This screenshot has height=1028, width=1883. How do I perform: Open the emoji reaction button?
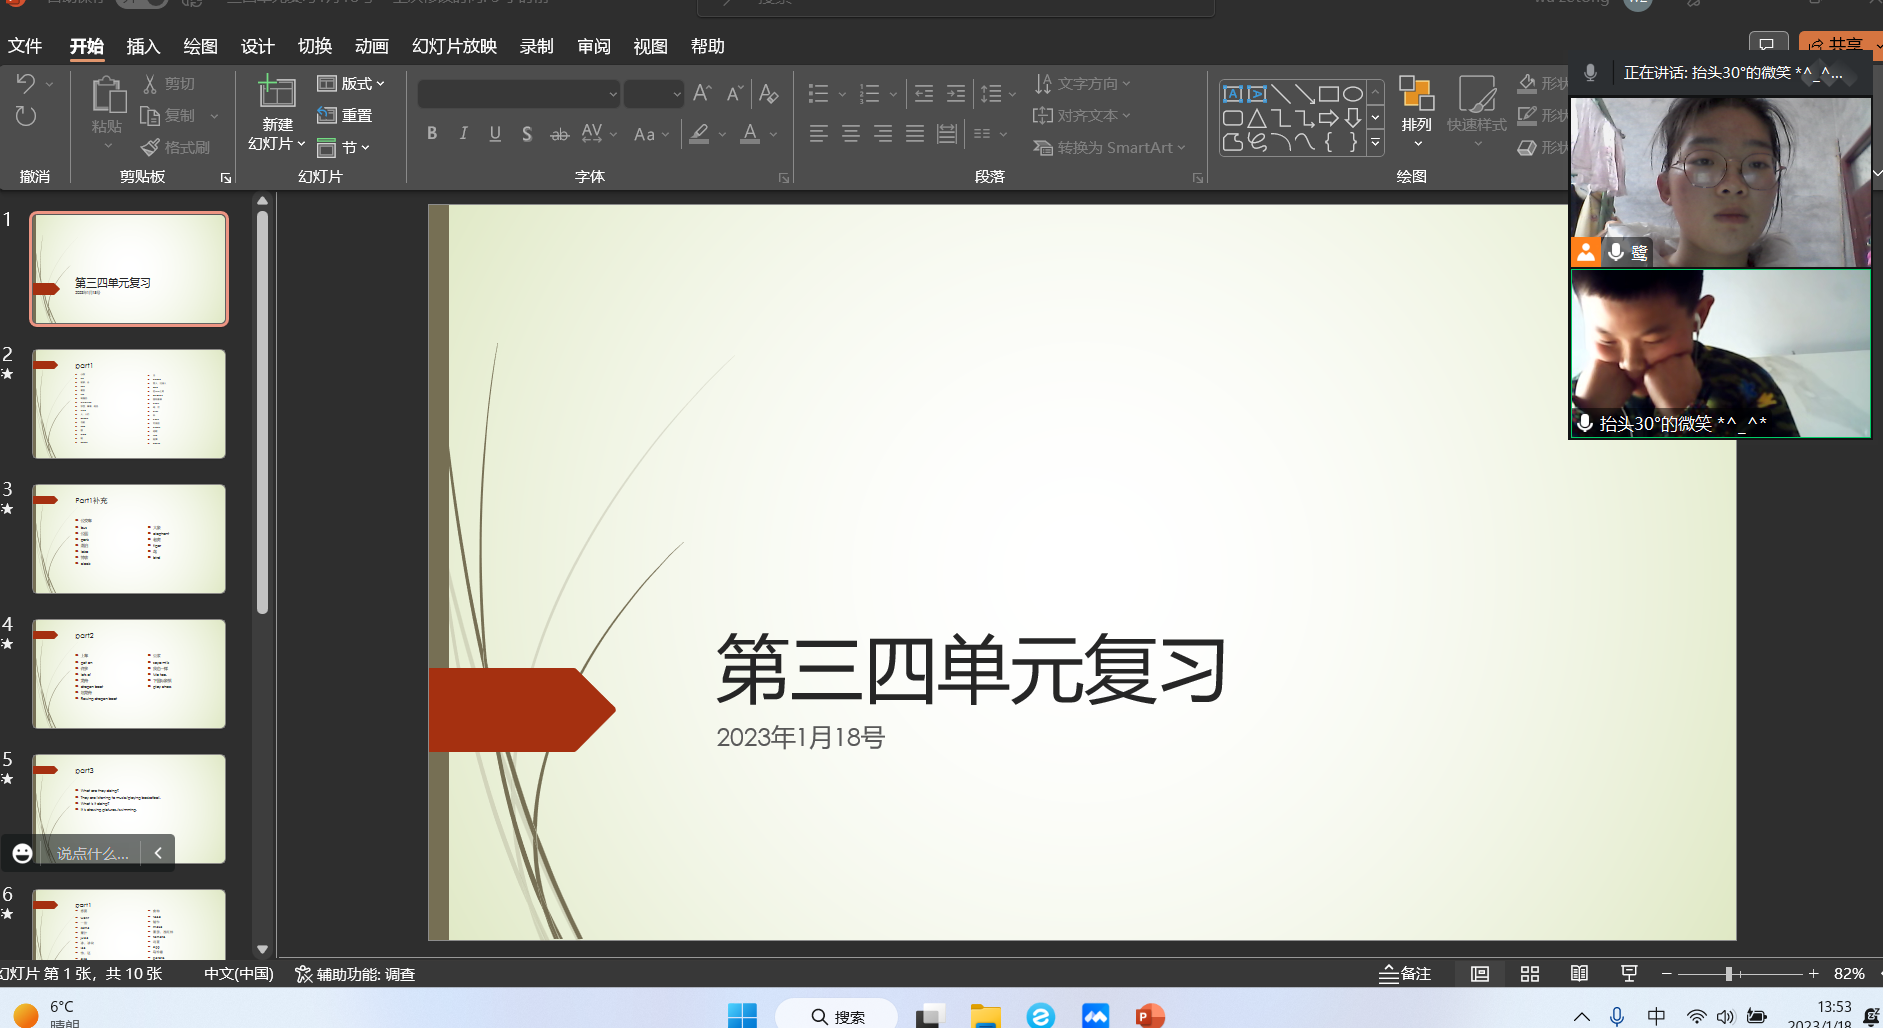[22, 853]
